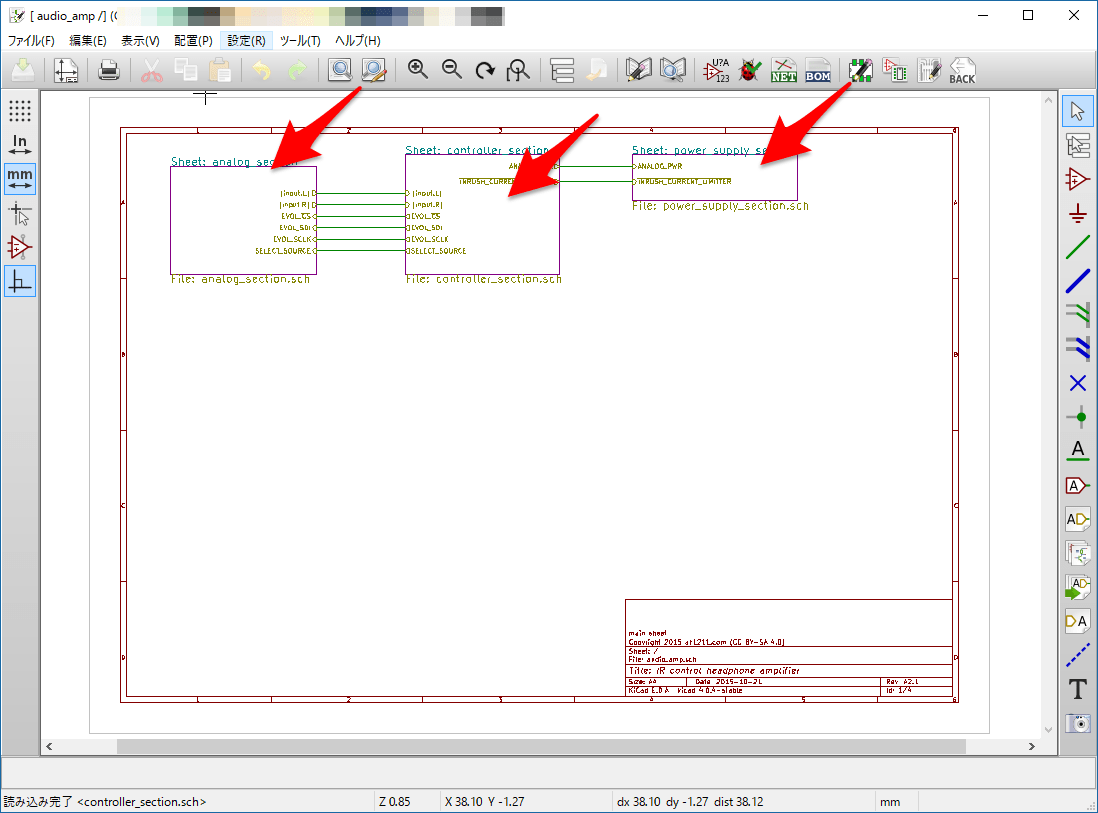Click the find magnifier icon
Screen dimensions: 1098x813
tap(340, 71)
